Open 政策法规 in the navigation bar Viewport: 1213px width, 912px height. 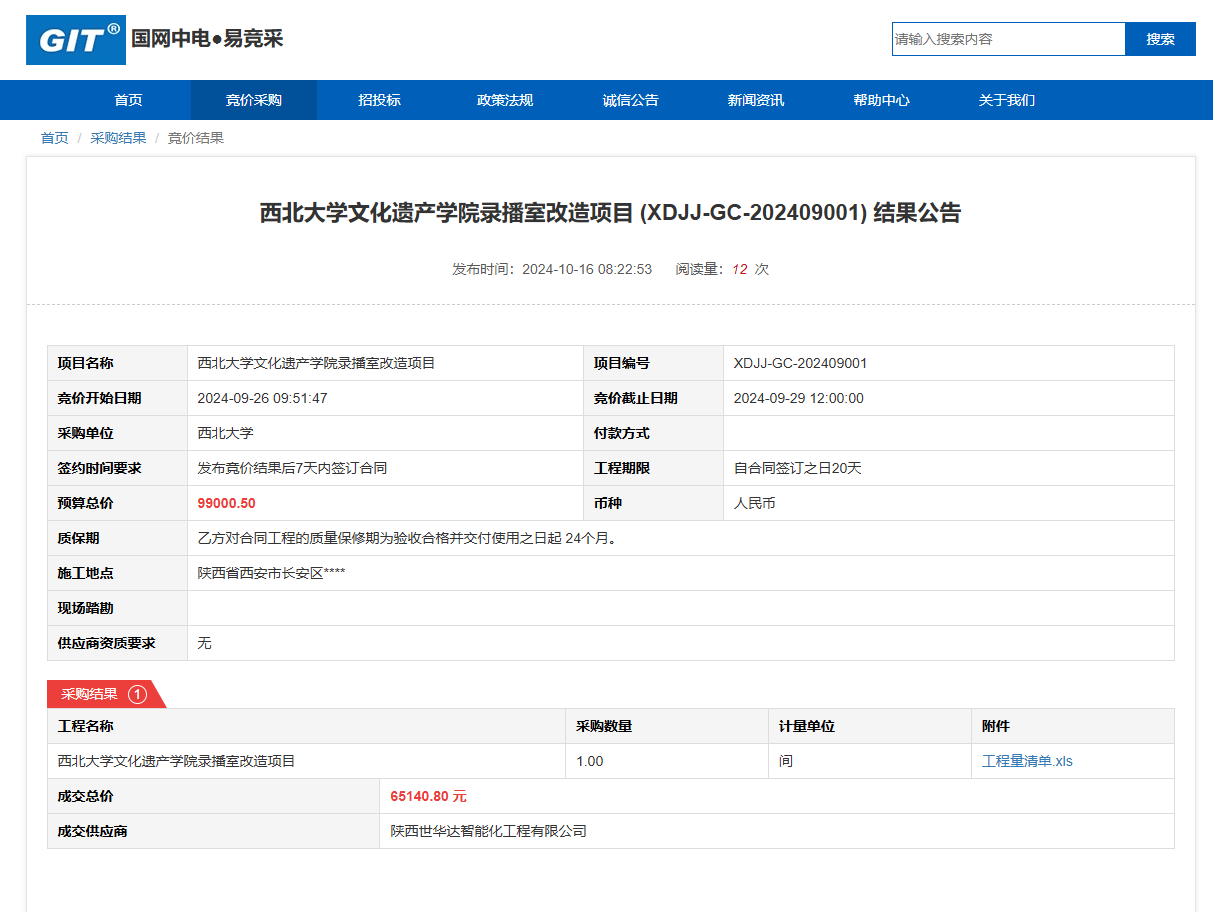[x=505, y=100]
